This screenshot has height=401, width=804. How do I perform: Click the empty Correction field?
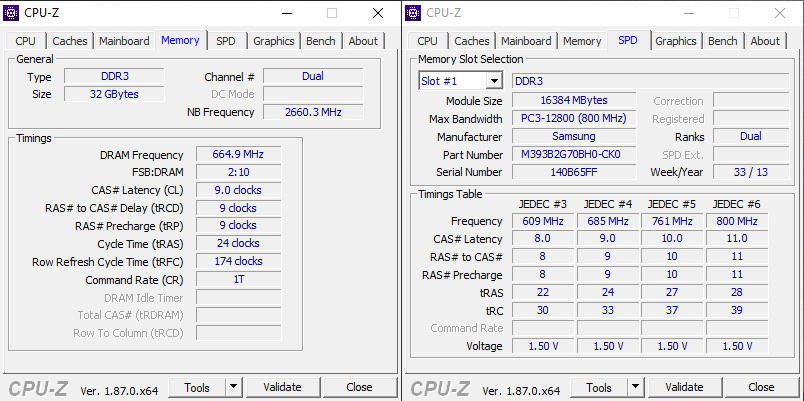751,101
